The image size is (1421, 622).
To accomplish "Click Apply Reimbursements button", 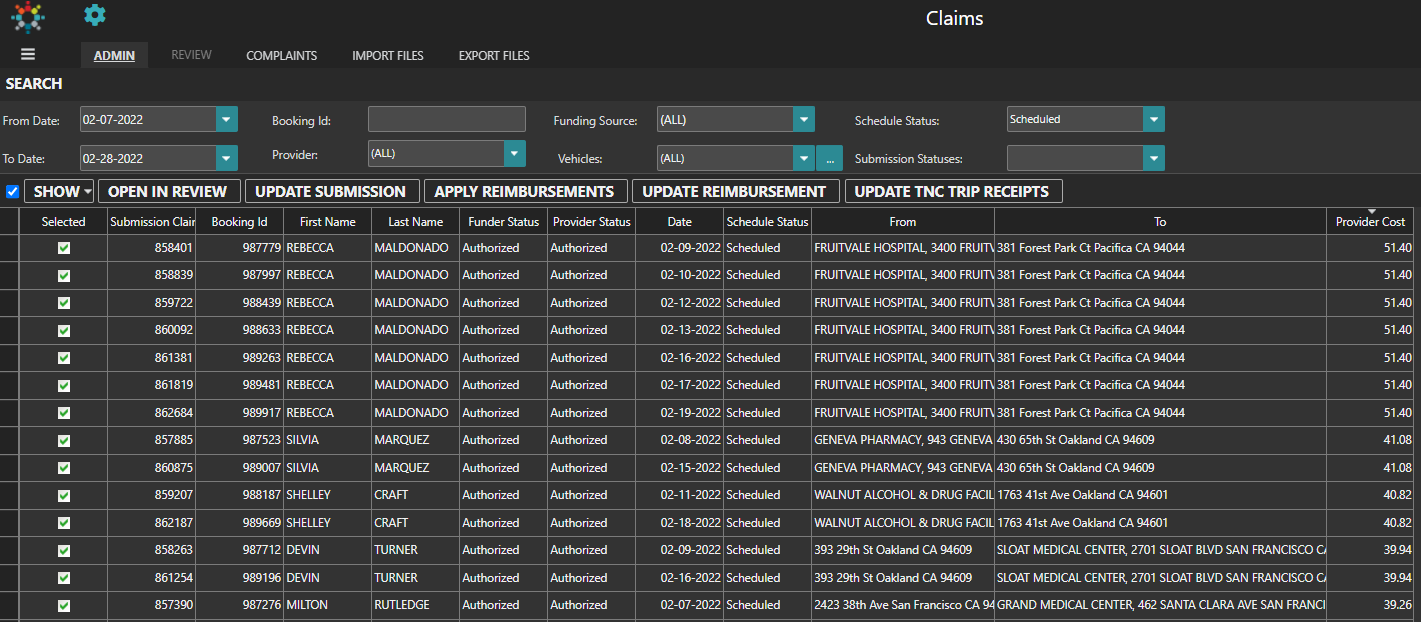I will click(x=524, y=192).
